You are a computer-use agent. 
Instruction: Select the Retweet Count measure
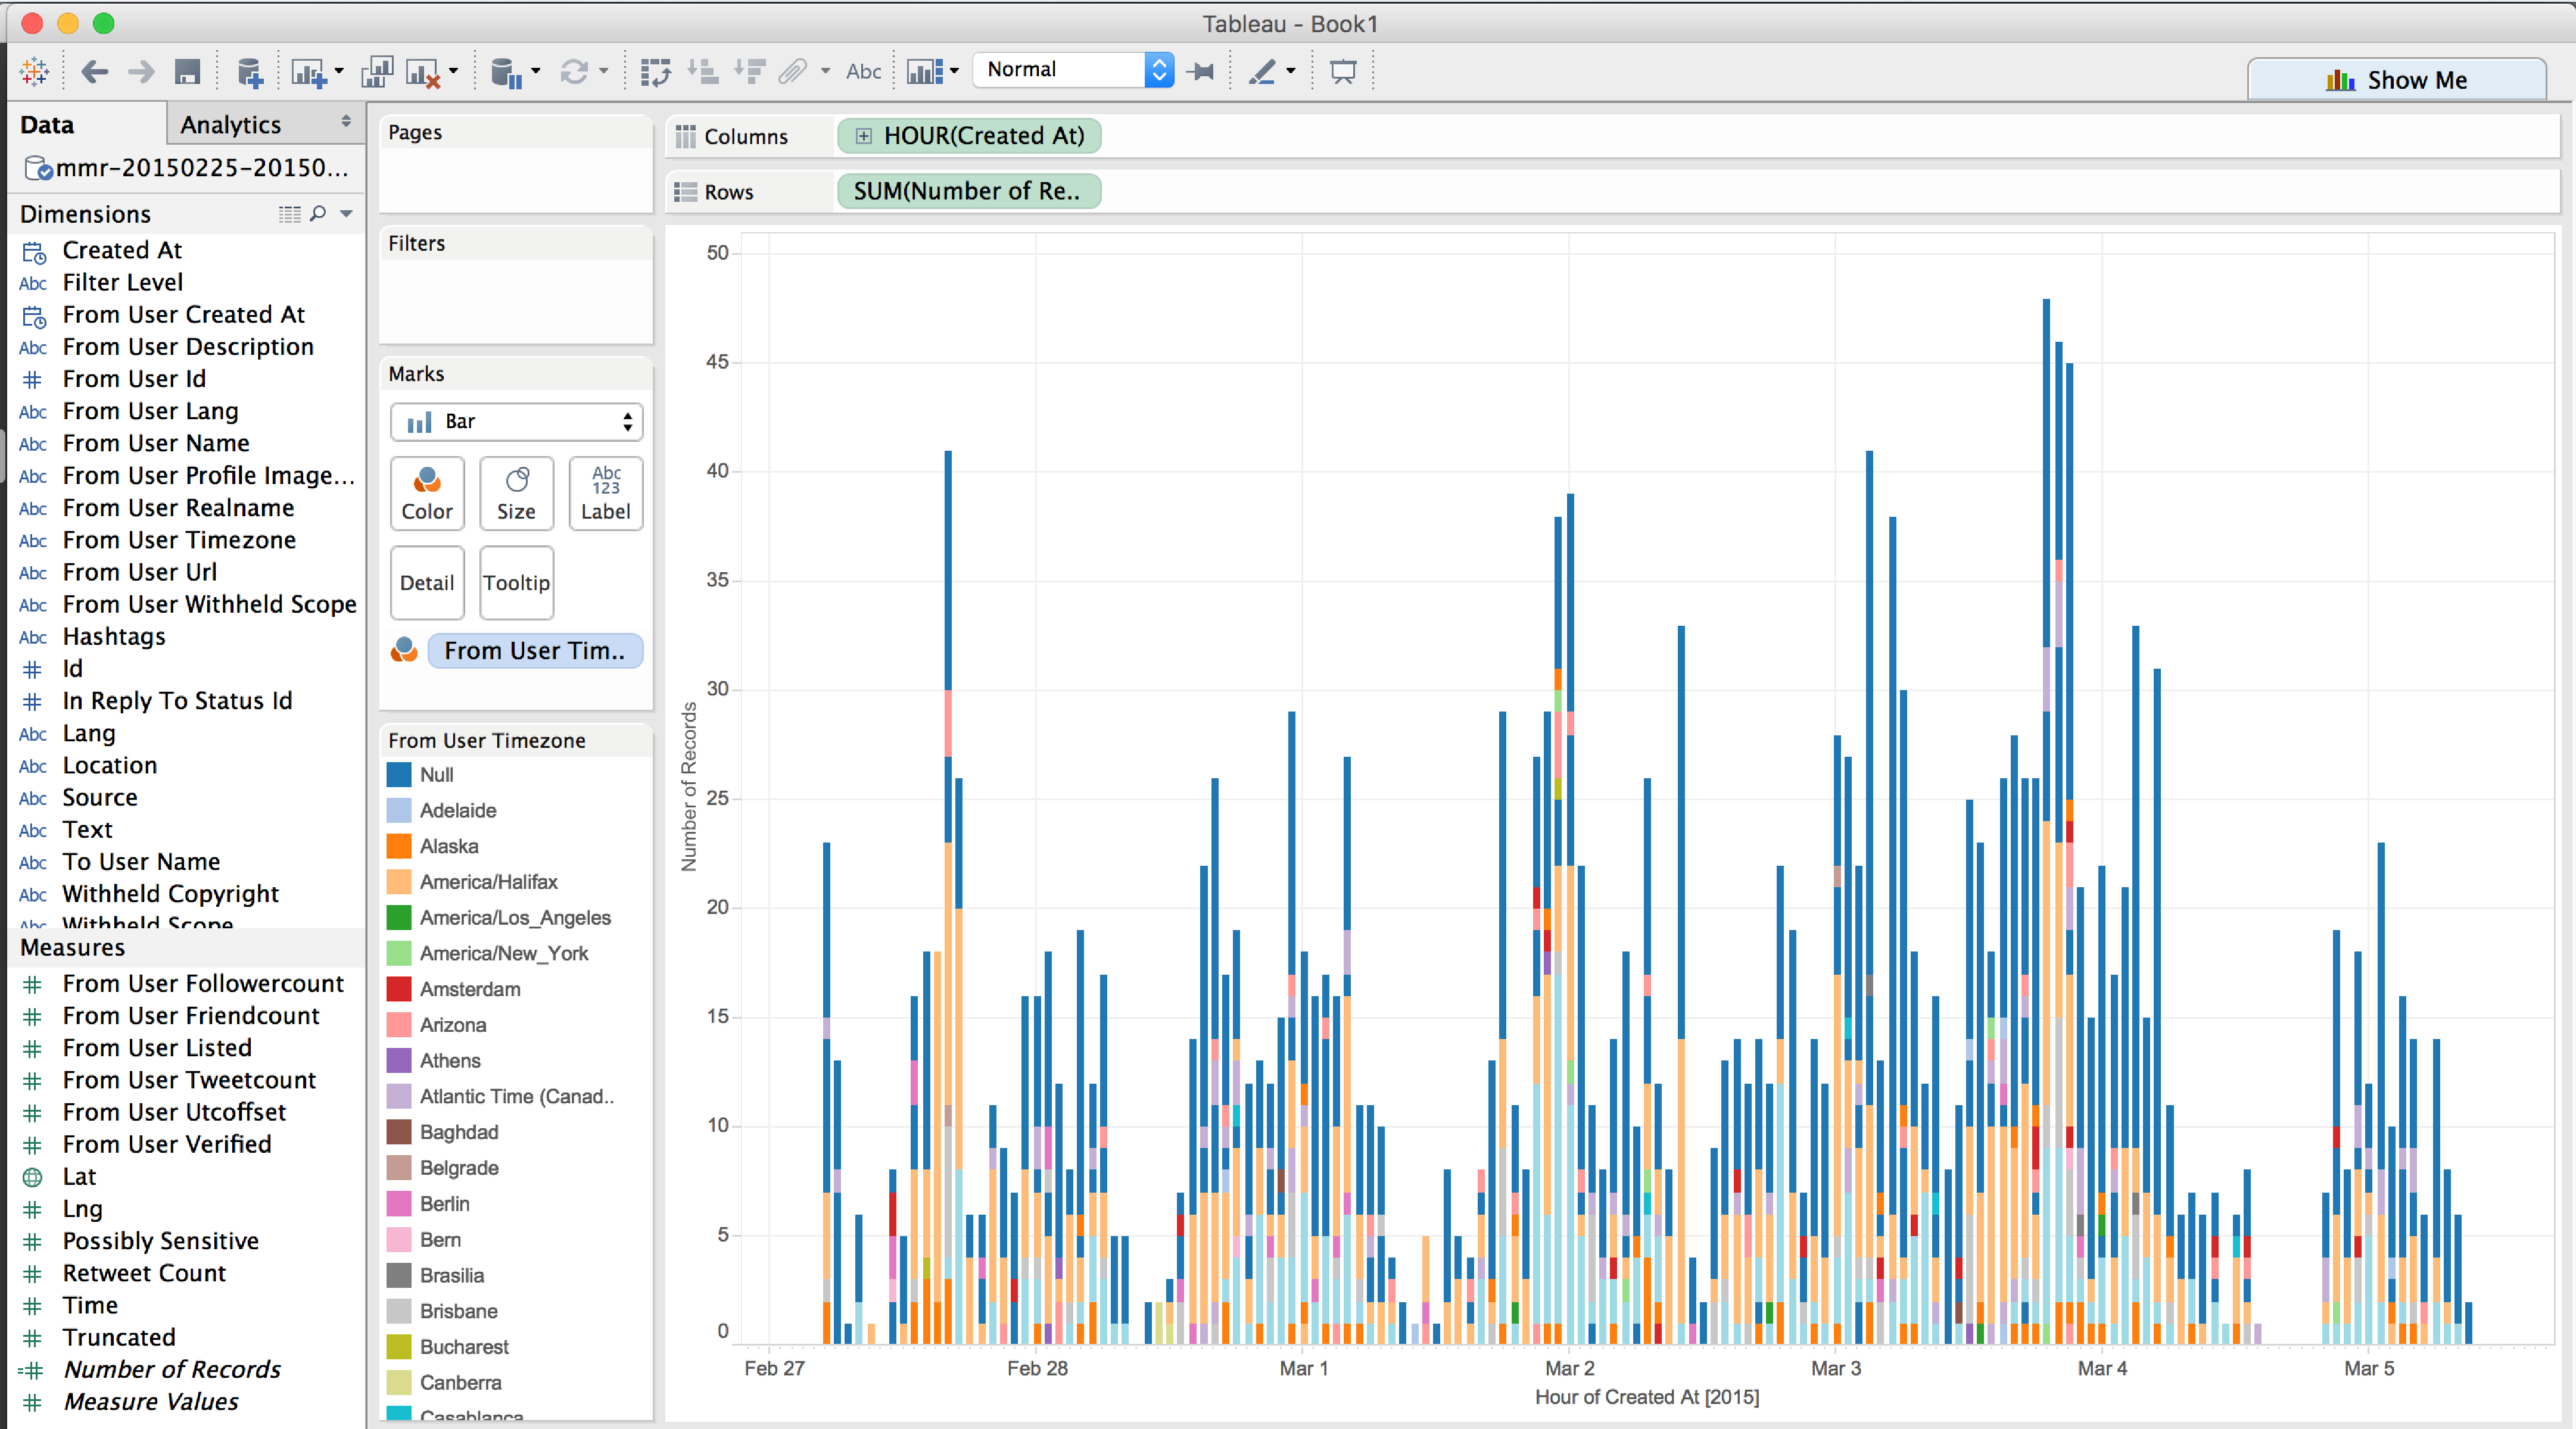(144, 1274)
